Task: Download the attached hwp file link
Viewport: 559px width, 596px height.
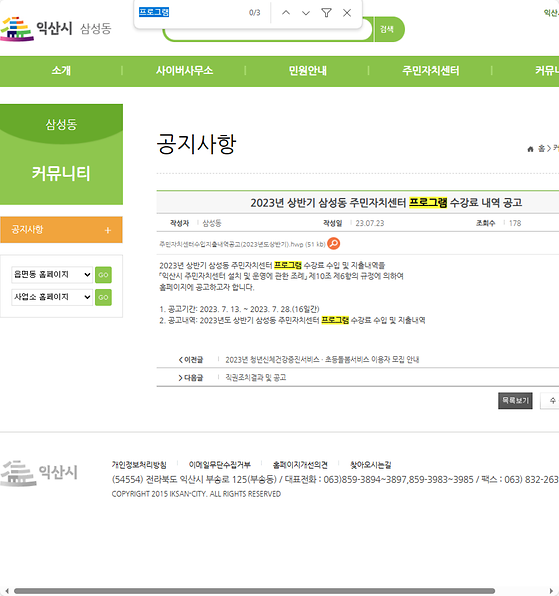Action: 242,244
